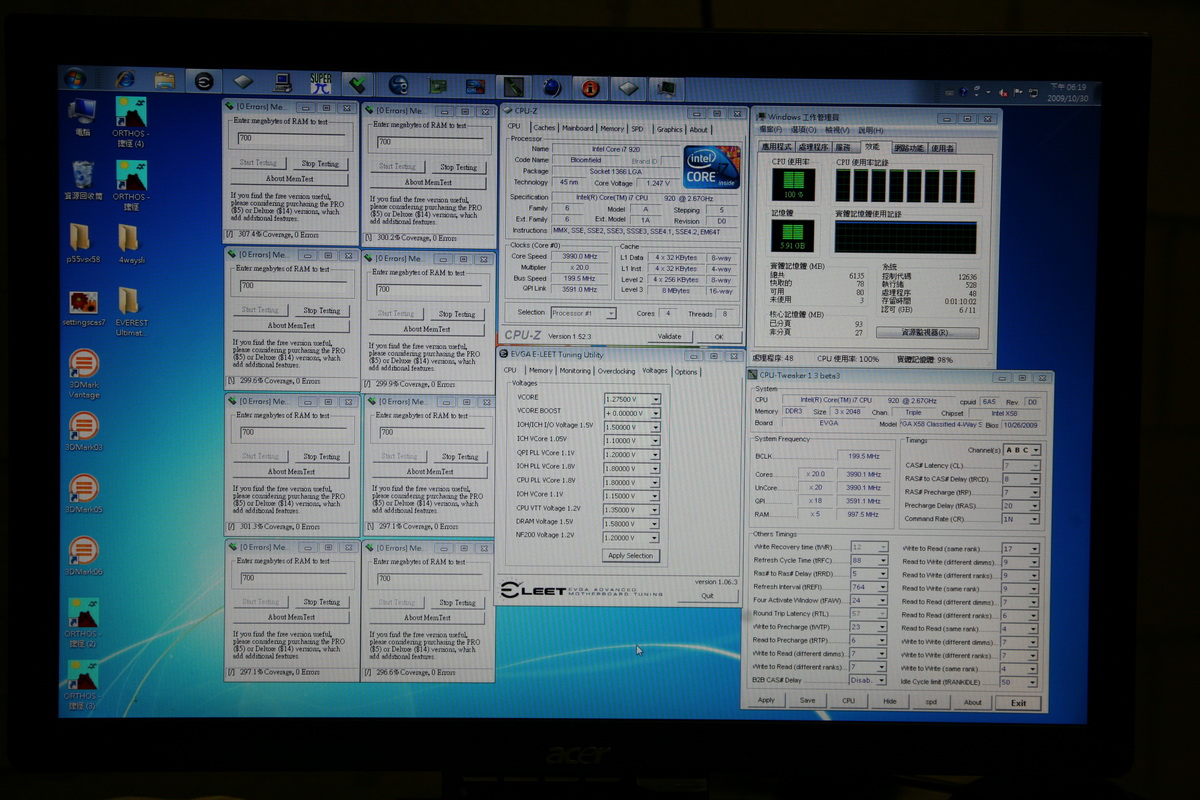Open the ORTHOS shortcut (2) desktop icon

click(83, 624)
